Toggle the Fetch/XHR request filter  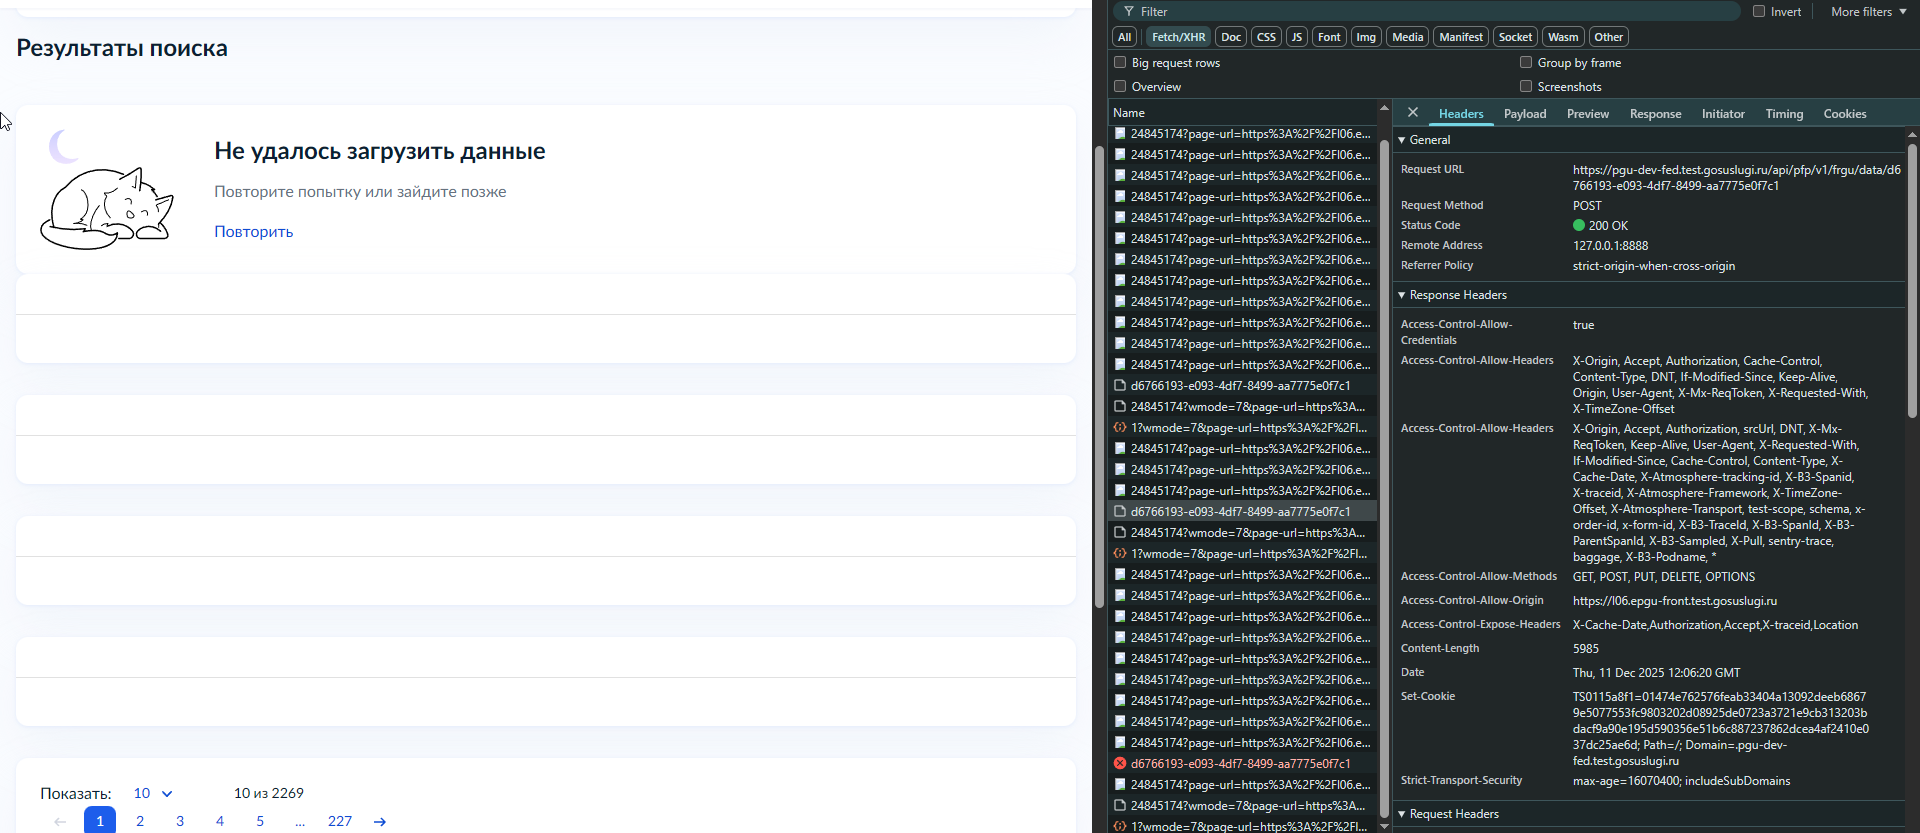(x=1179, y=37)
